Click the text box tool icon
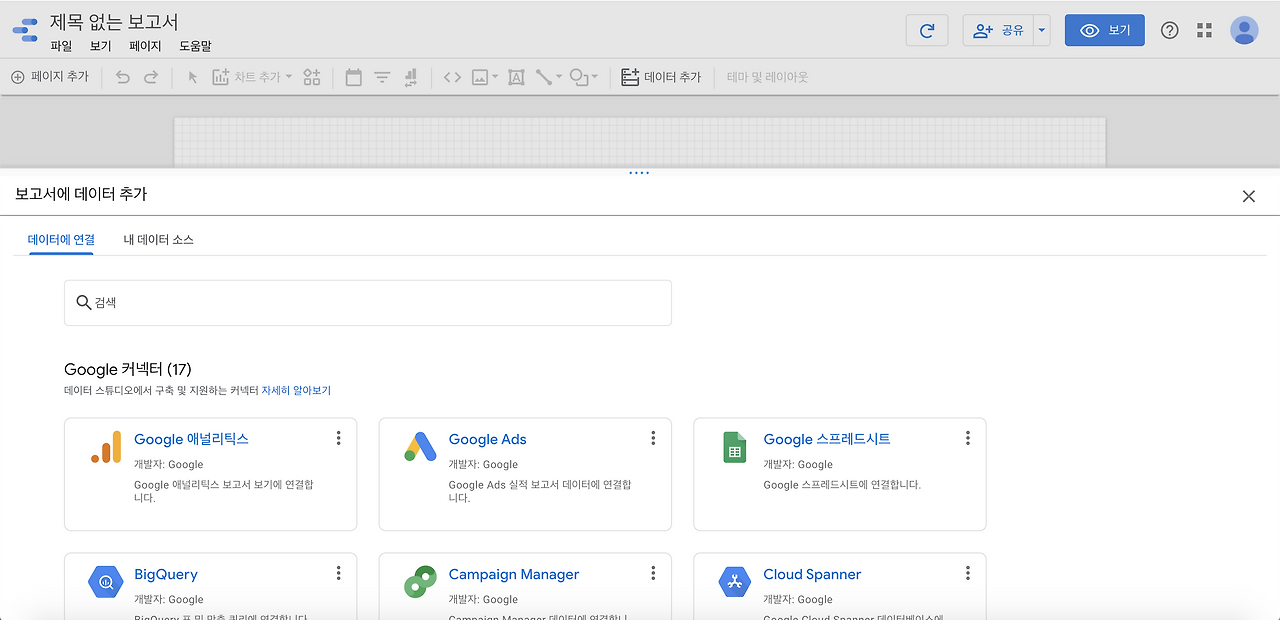The height and width of the screenshot is (620, 1280). (516, 77)
